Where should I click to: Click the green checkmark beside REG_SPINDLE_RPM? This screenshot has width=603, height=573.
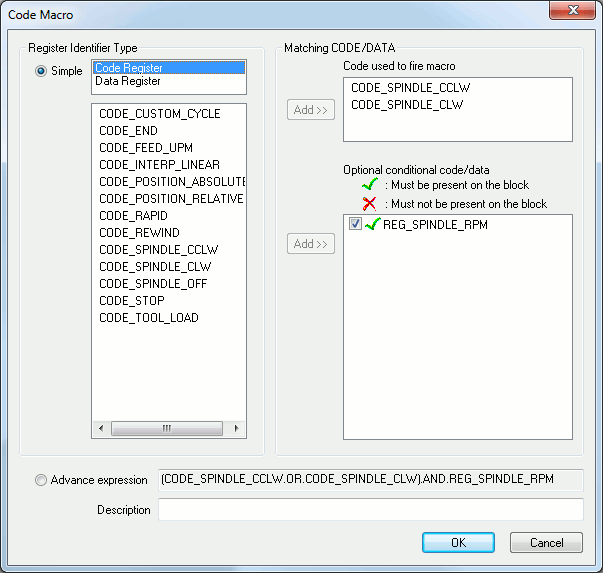click(372, 224)
